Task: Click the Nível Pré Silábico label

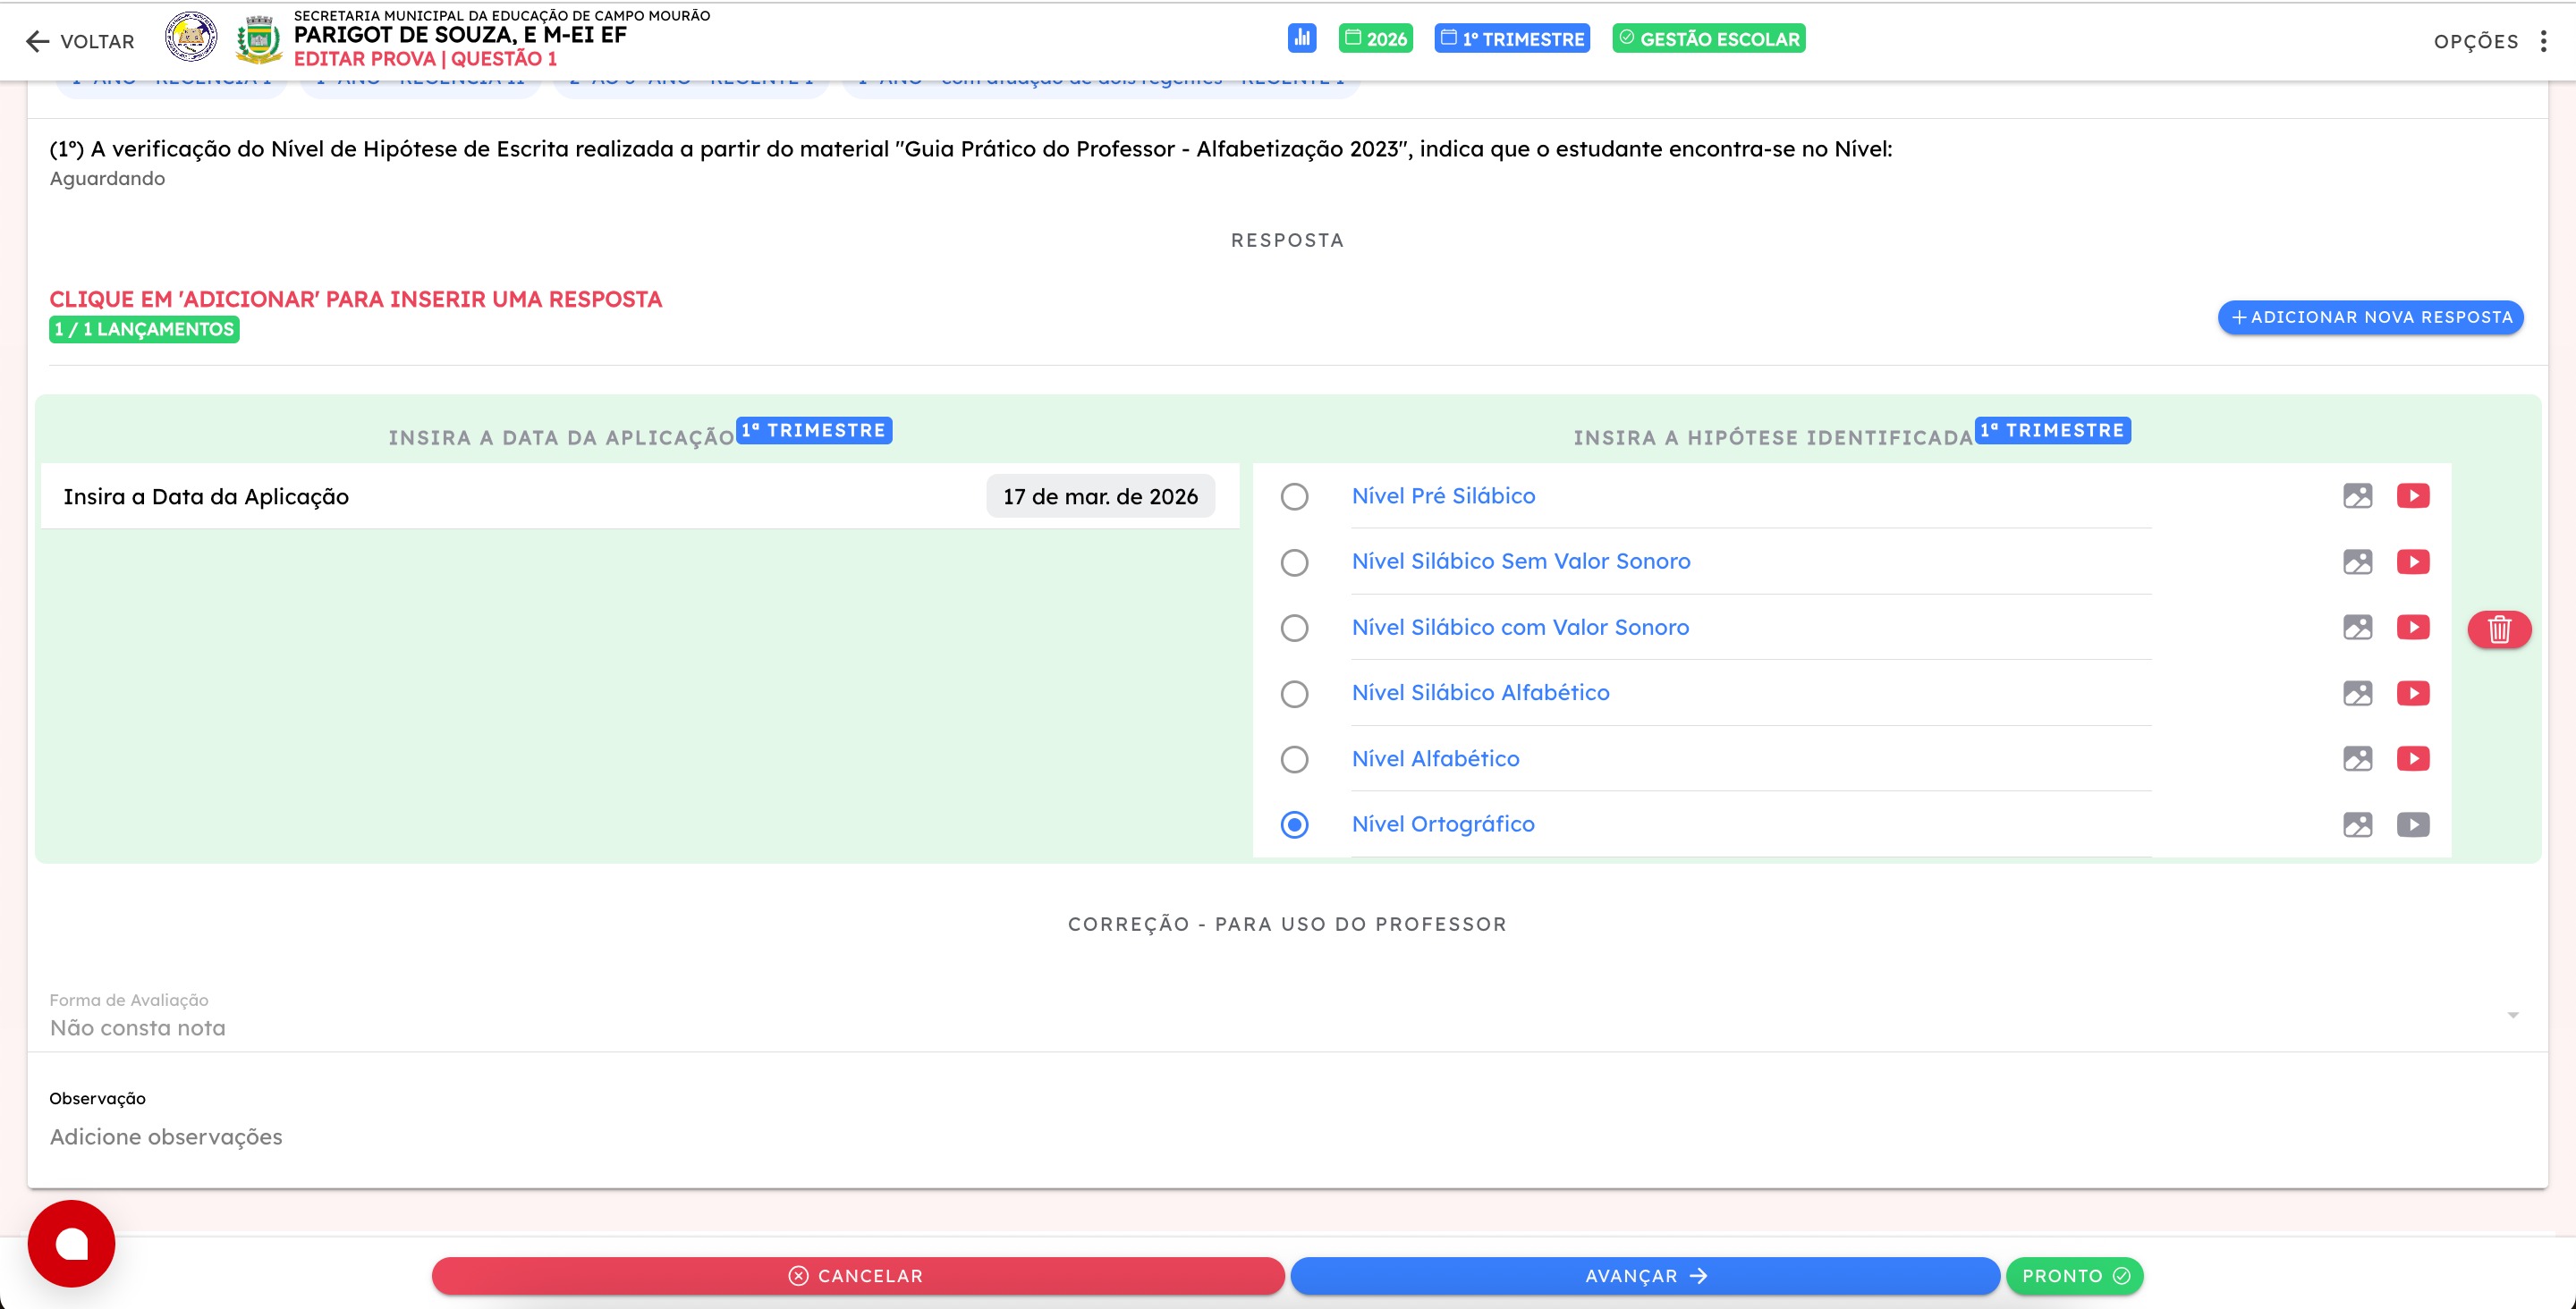Action: point(1443,496)
